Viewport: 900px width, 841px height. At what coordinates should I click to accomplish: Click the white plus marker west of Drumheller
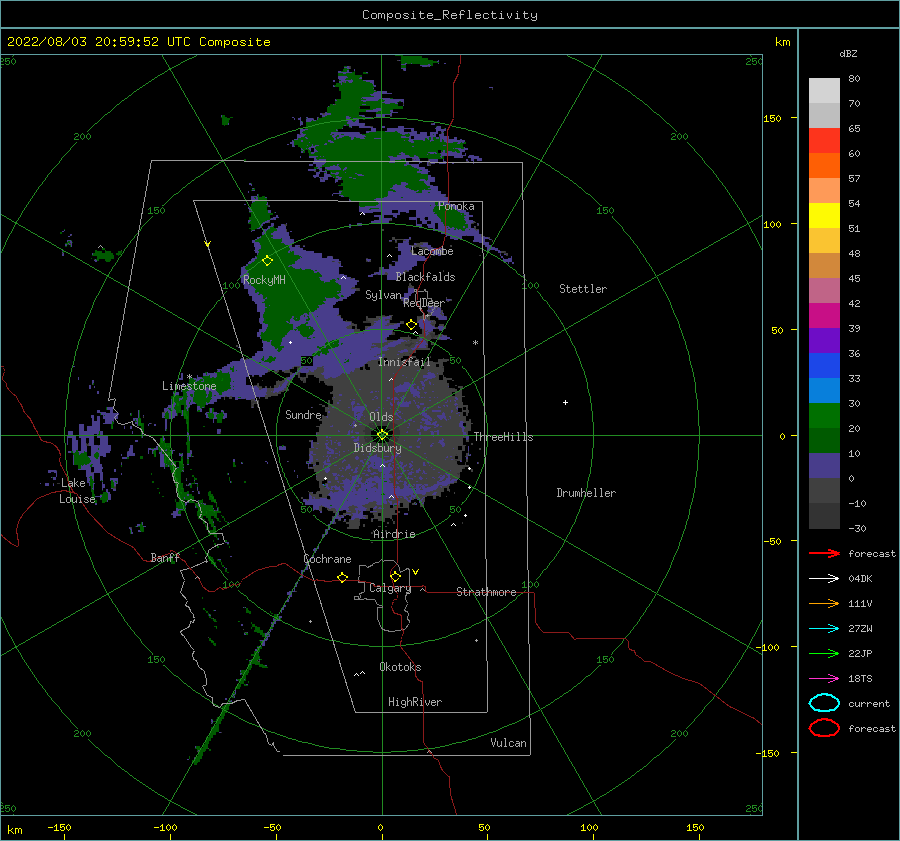point(565,402)
